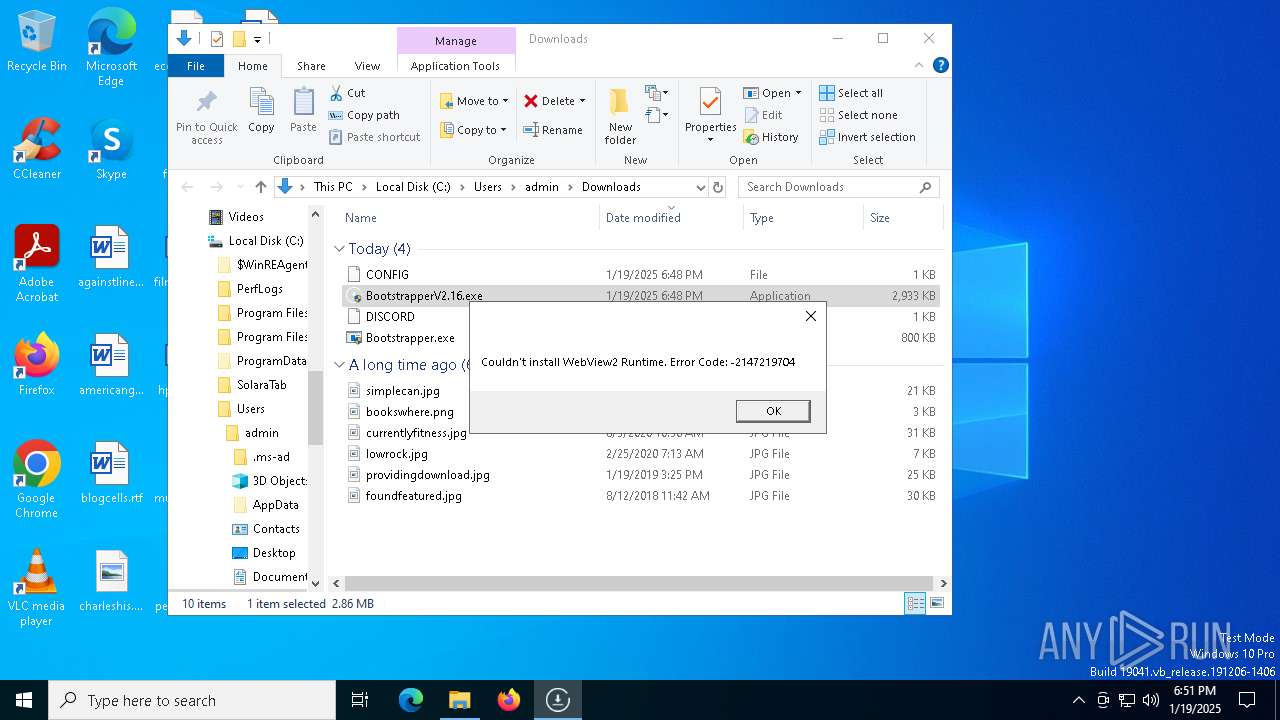Click the Search Downloads field
Viewport: 1280px width, 720px height.
[838, 187]
